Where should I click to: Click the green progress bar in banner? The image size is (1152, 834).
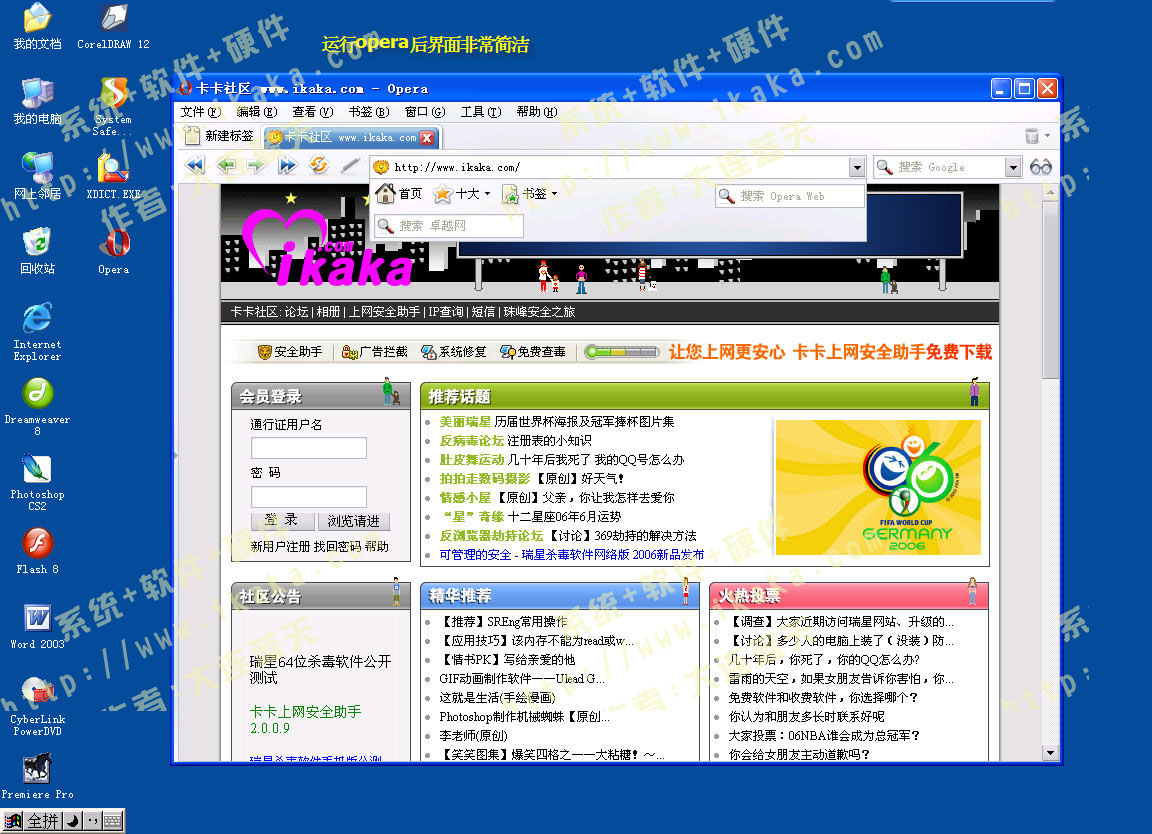tap(622, 352)
